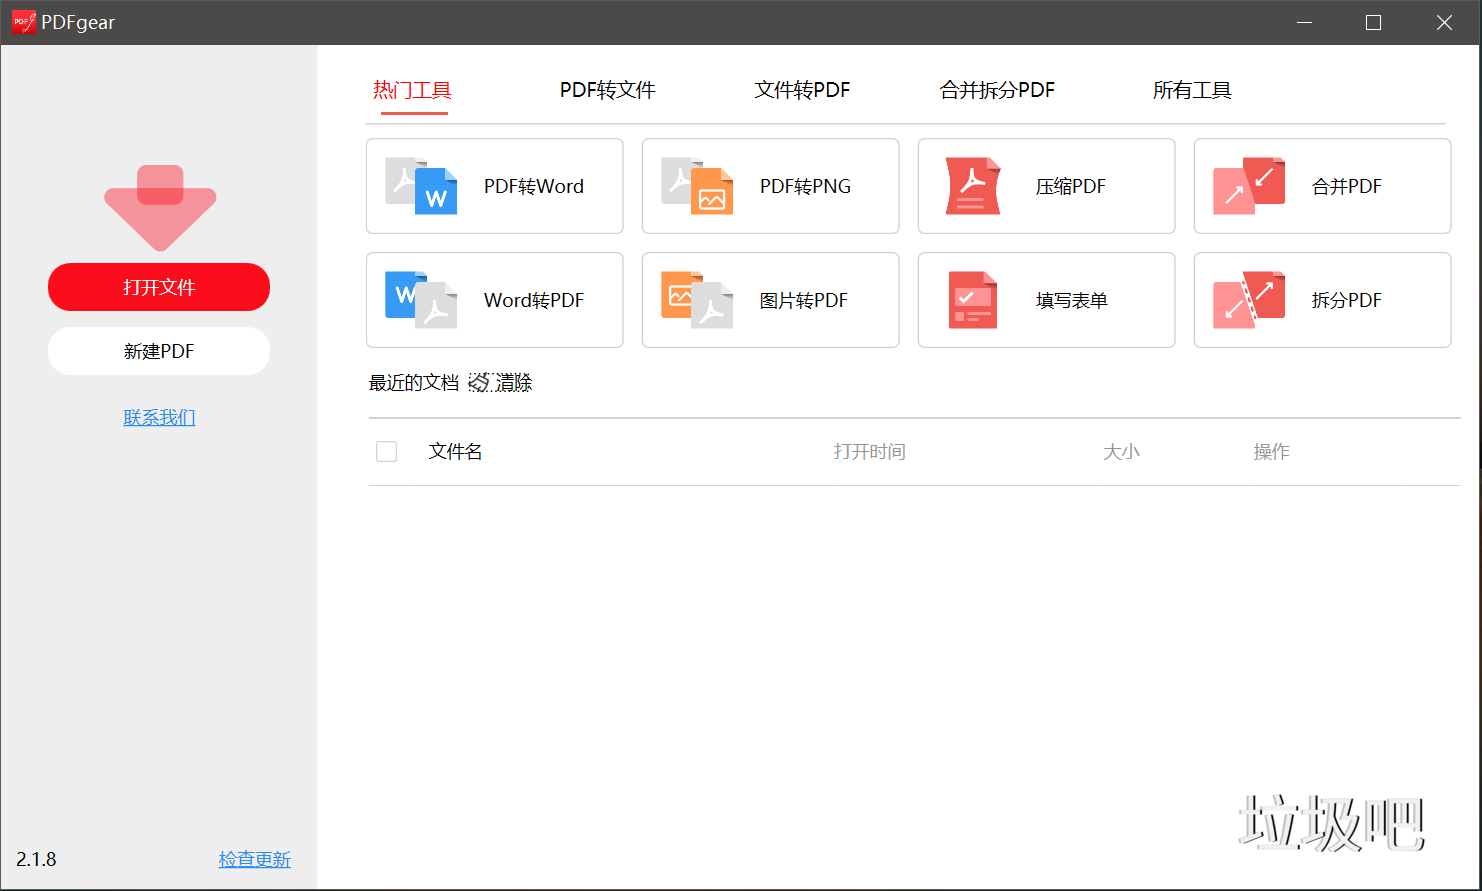
Task: Open the 图片转PDF image conversion icon
Action: tap(697, 300)
